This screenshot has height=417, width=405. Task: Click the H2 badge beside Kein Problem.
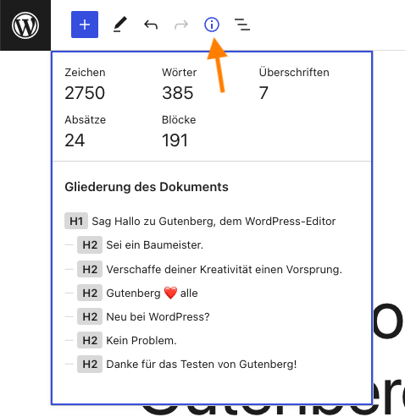pyautogui.click(x=90, y=340)
